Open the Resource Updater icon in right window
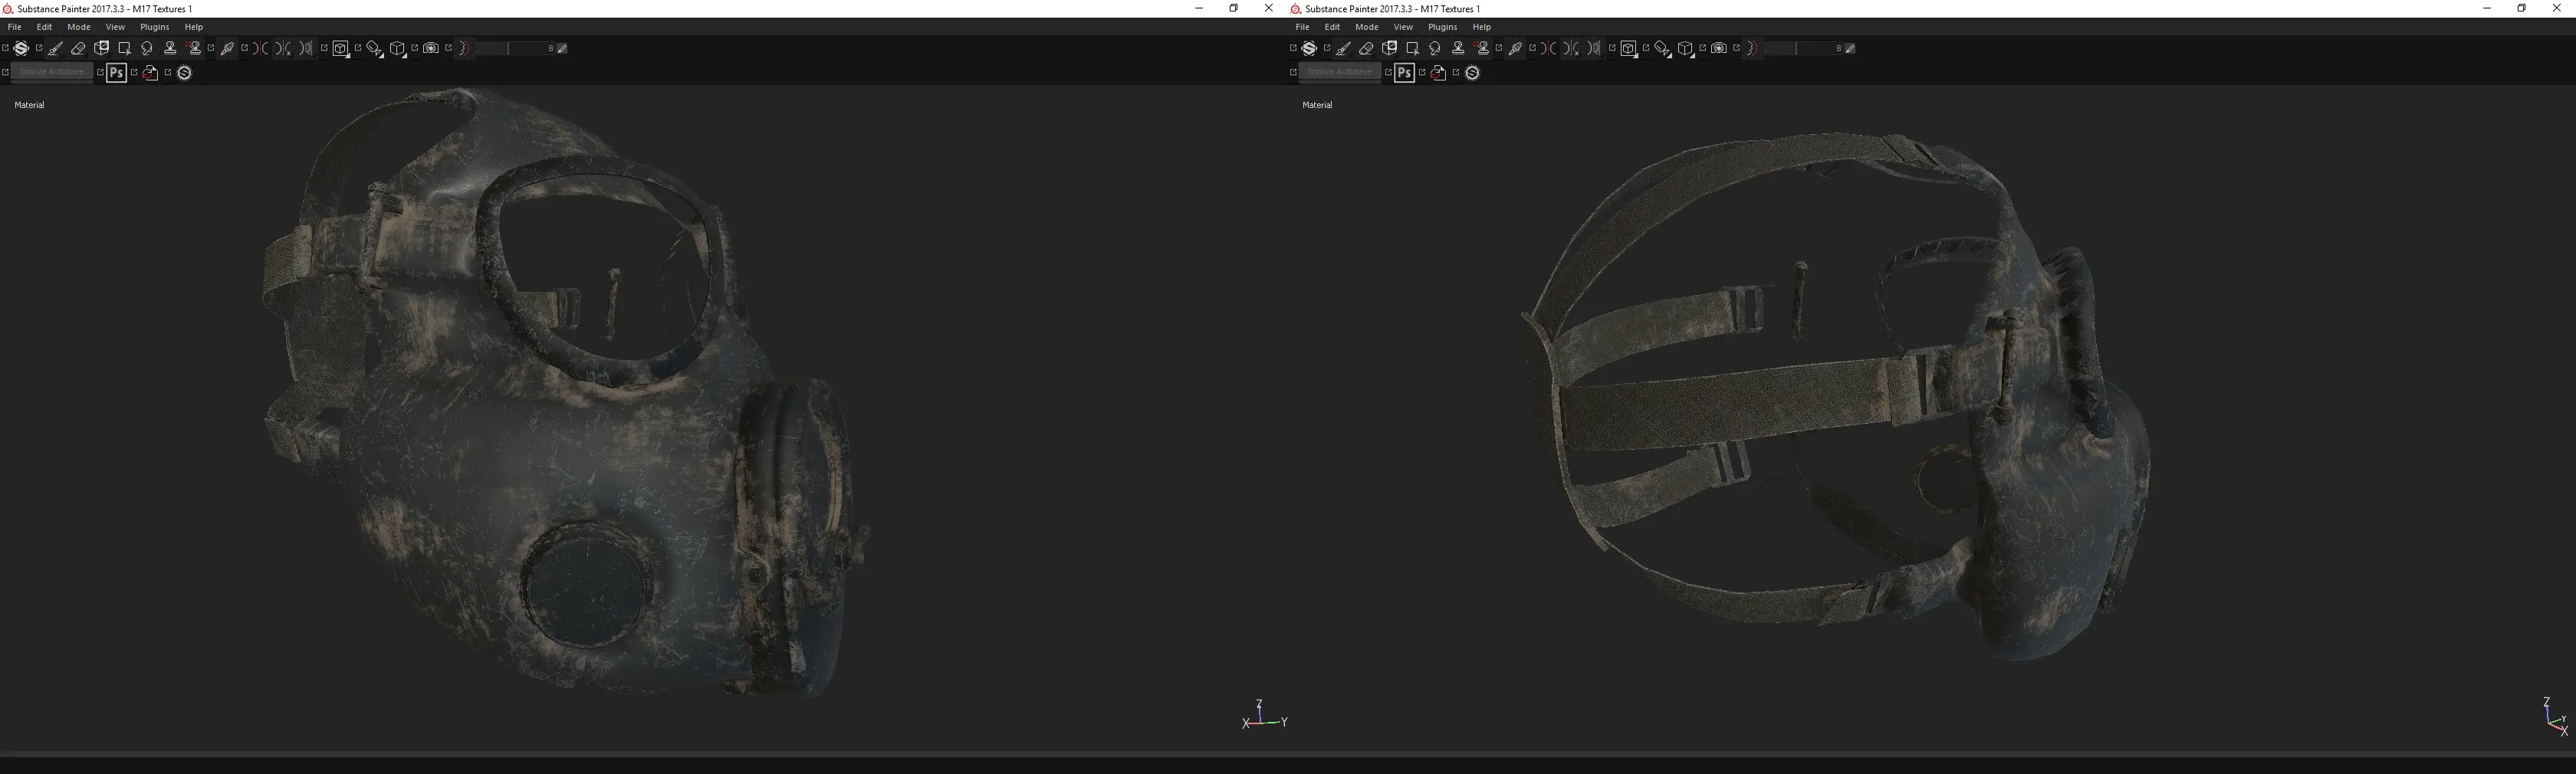 pyautogui.click(x=1438, y=73)
